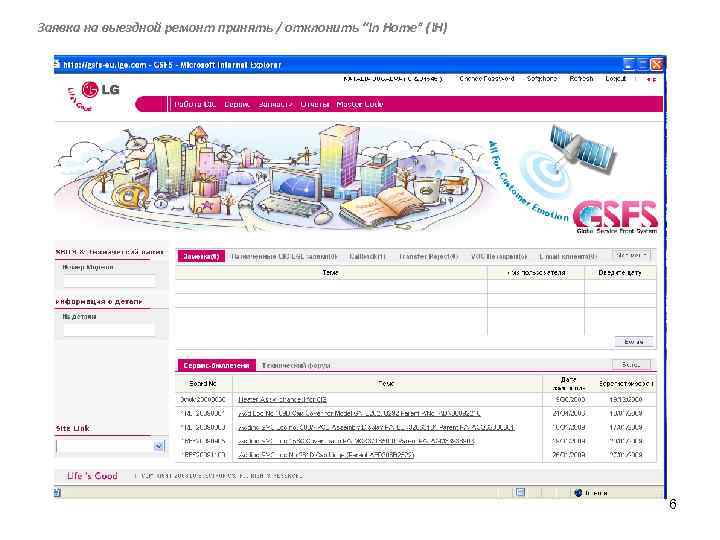The height and width of the screenshot is (540, 720).
Task: Open the third bulletin link in list
Action: coord(376,427)
